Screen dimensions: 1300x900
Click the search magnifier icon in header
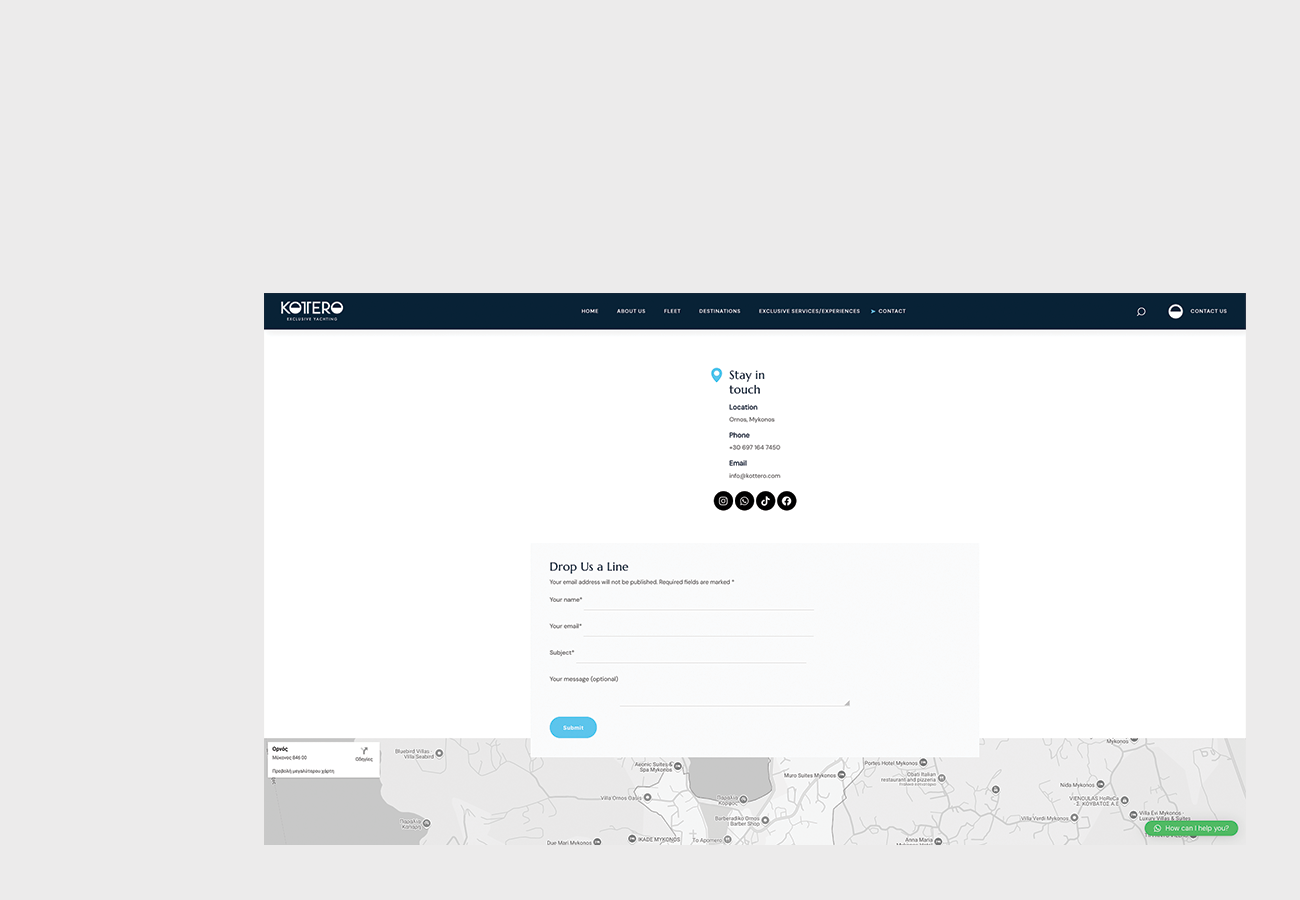point(1141,311)
